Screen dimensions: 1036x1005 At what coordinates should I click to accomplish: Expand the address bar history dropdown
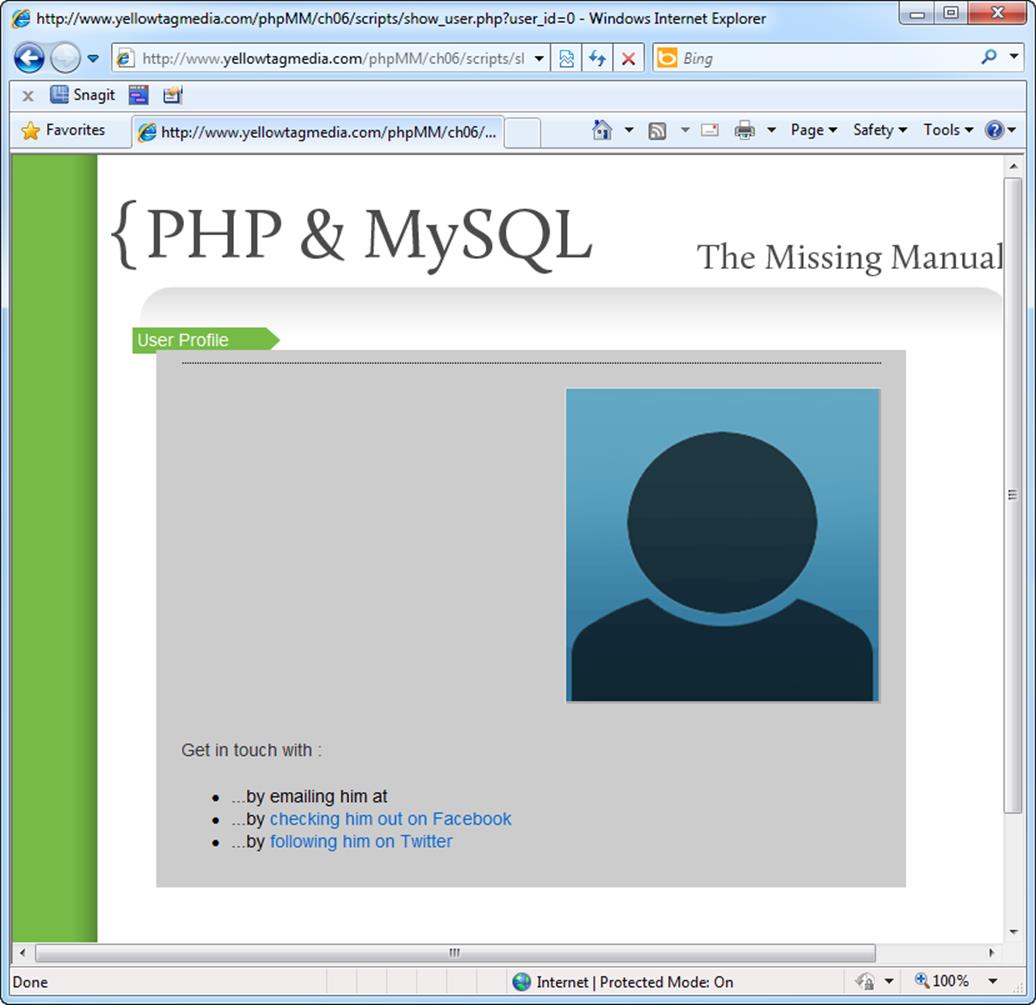point(539,59)
